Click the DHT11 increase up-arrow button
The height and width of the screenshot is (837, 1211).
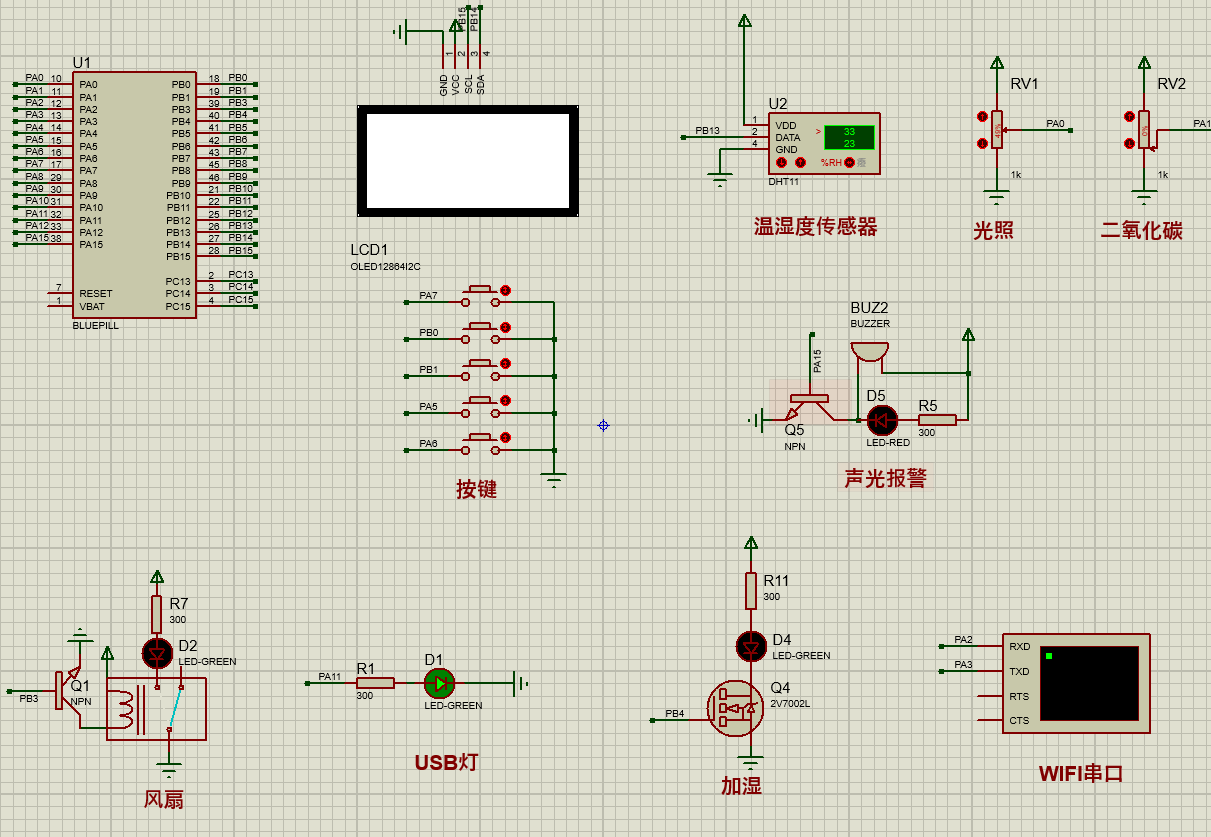pyautogui.click(x=800, y=162)
